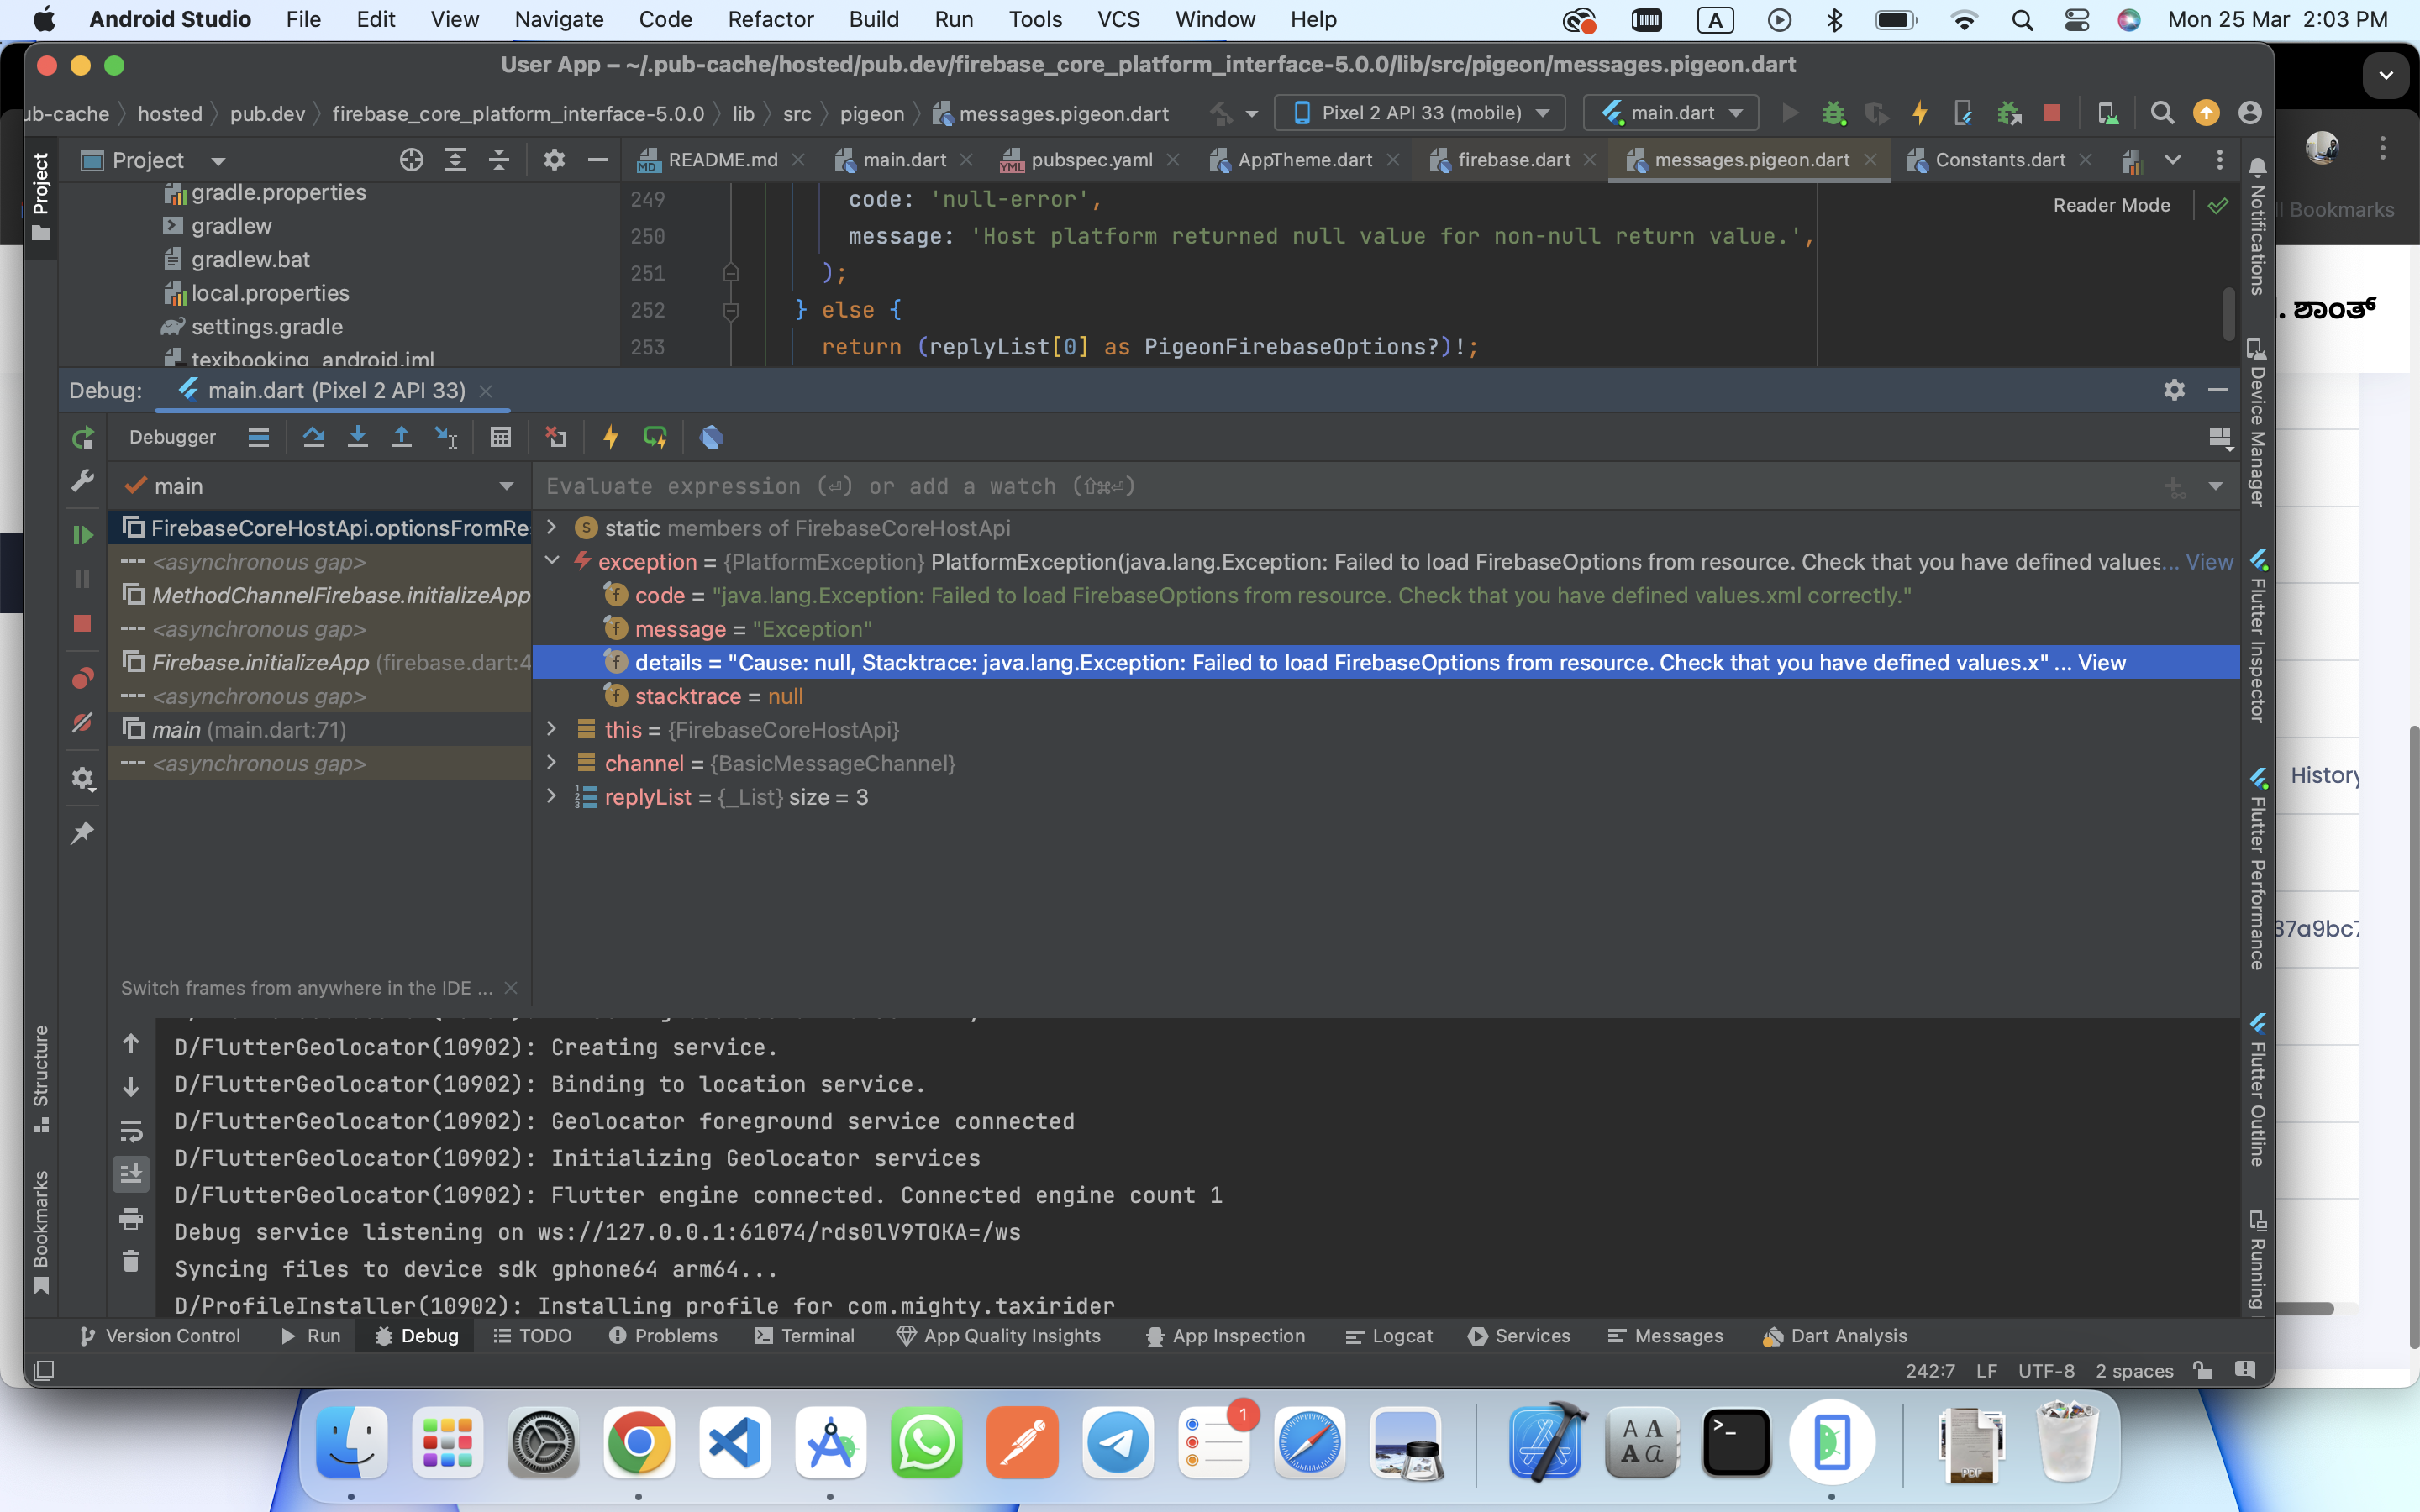Toggle scroll to end in console
The width and height of the screenshot is (2420, 1512).
click(131, 1174)
